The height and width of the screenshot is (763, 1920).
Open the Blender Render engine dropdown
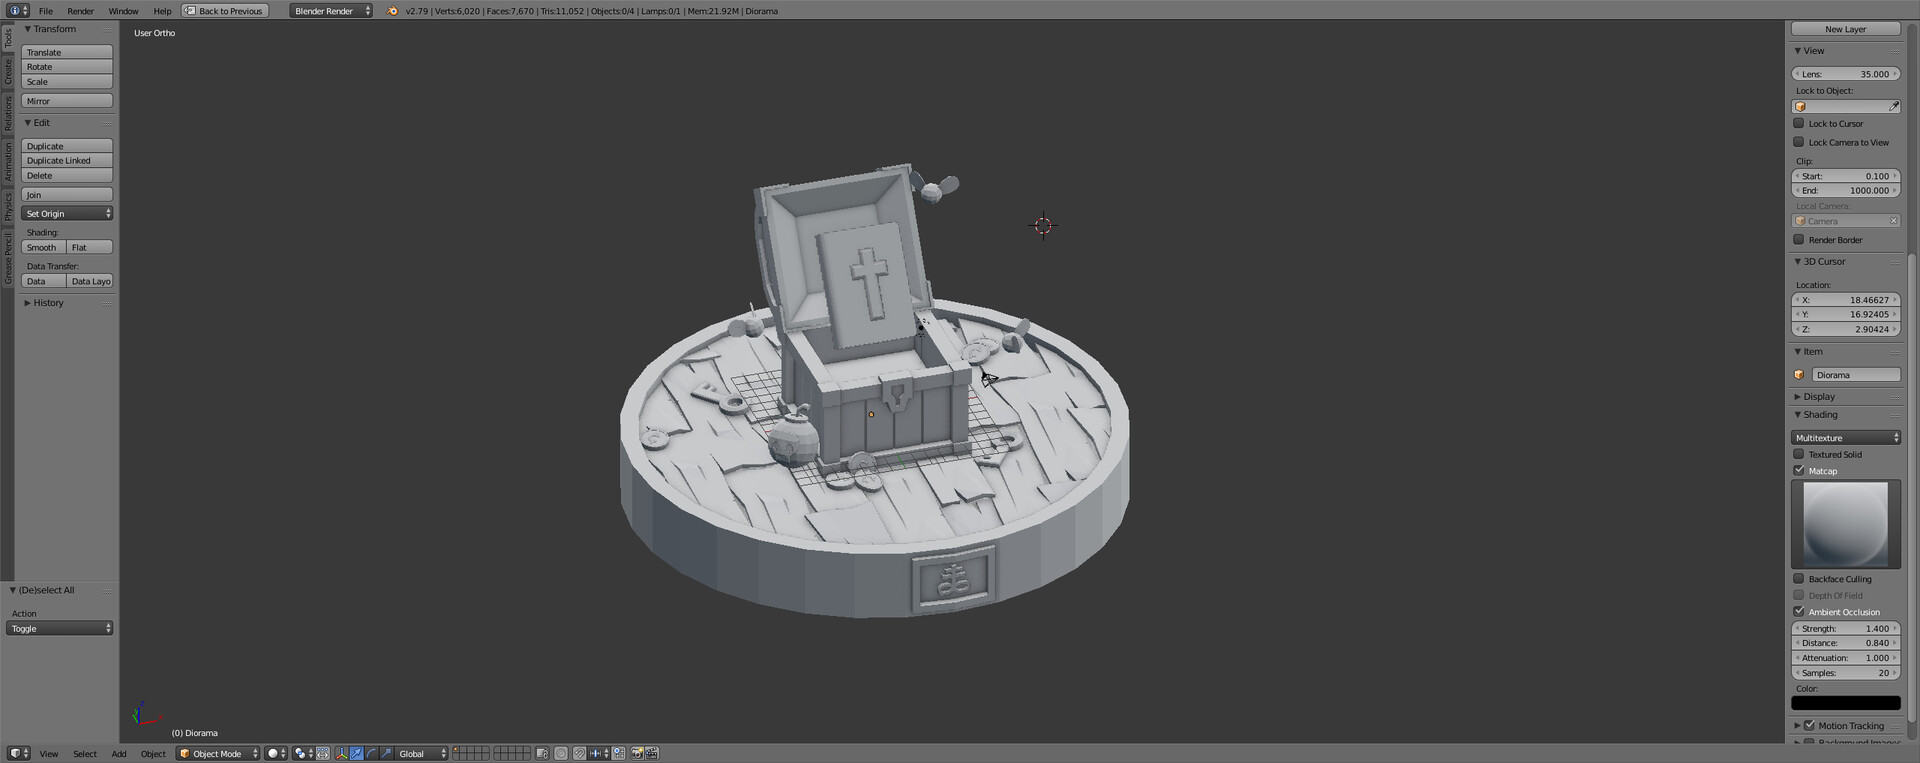point(331,11)
